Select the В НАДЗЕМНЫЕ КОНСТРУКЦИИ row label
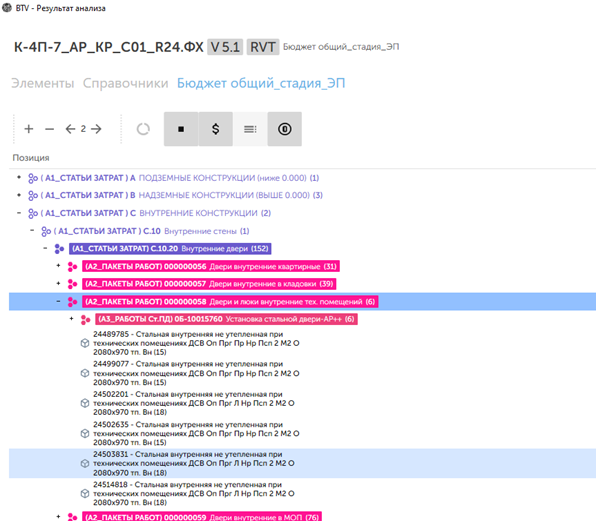 [x=182, y=195]
